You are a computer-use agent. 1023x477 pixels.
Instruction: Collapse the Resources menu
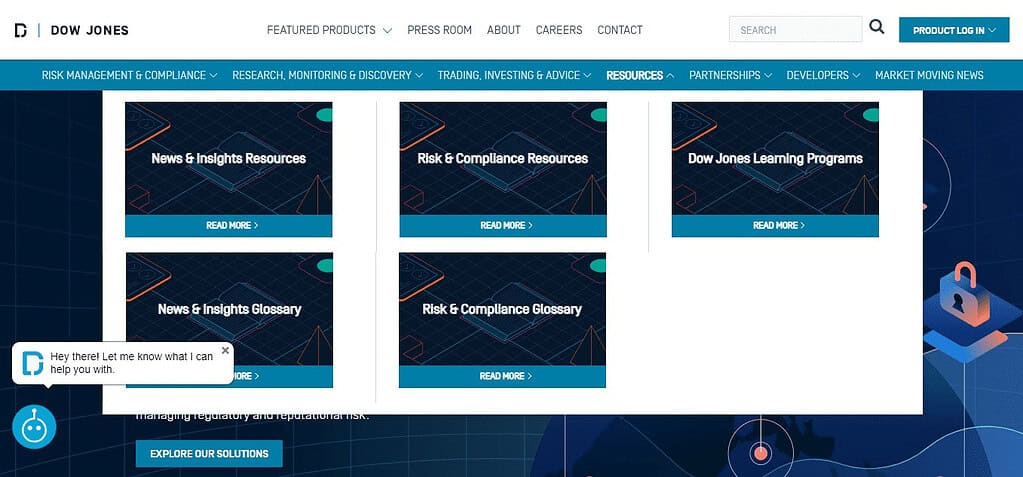[640, 75]
